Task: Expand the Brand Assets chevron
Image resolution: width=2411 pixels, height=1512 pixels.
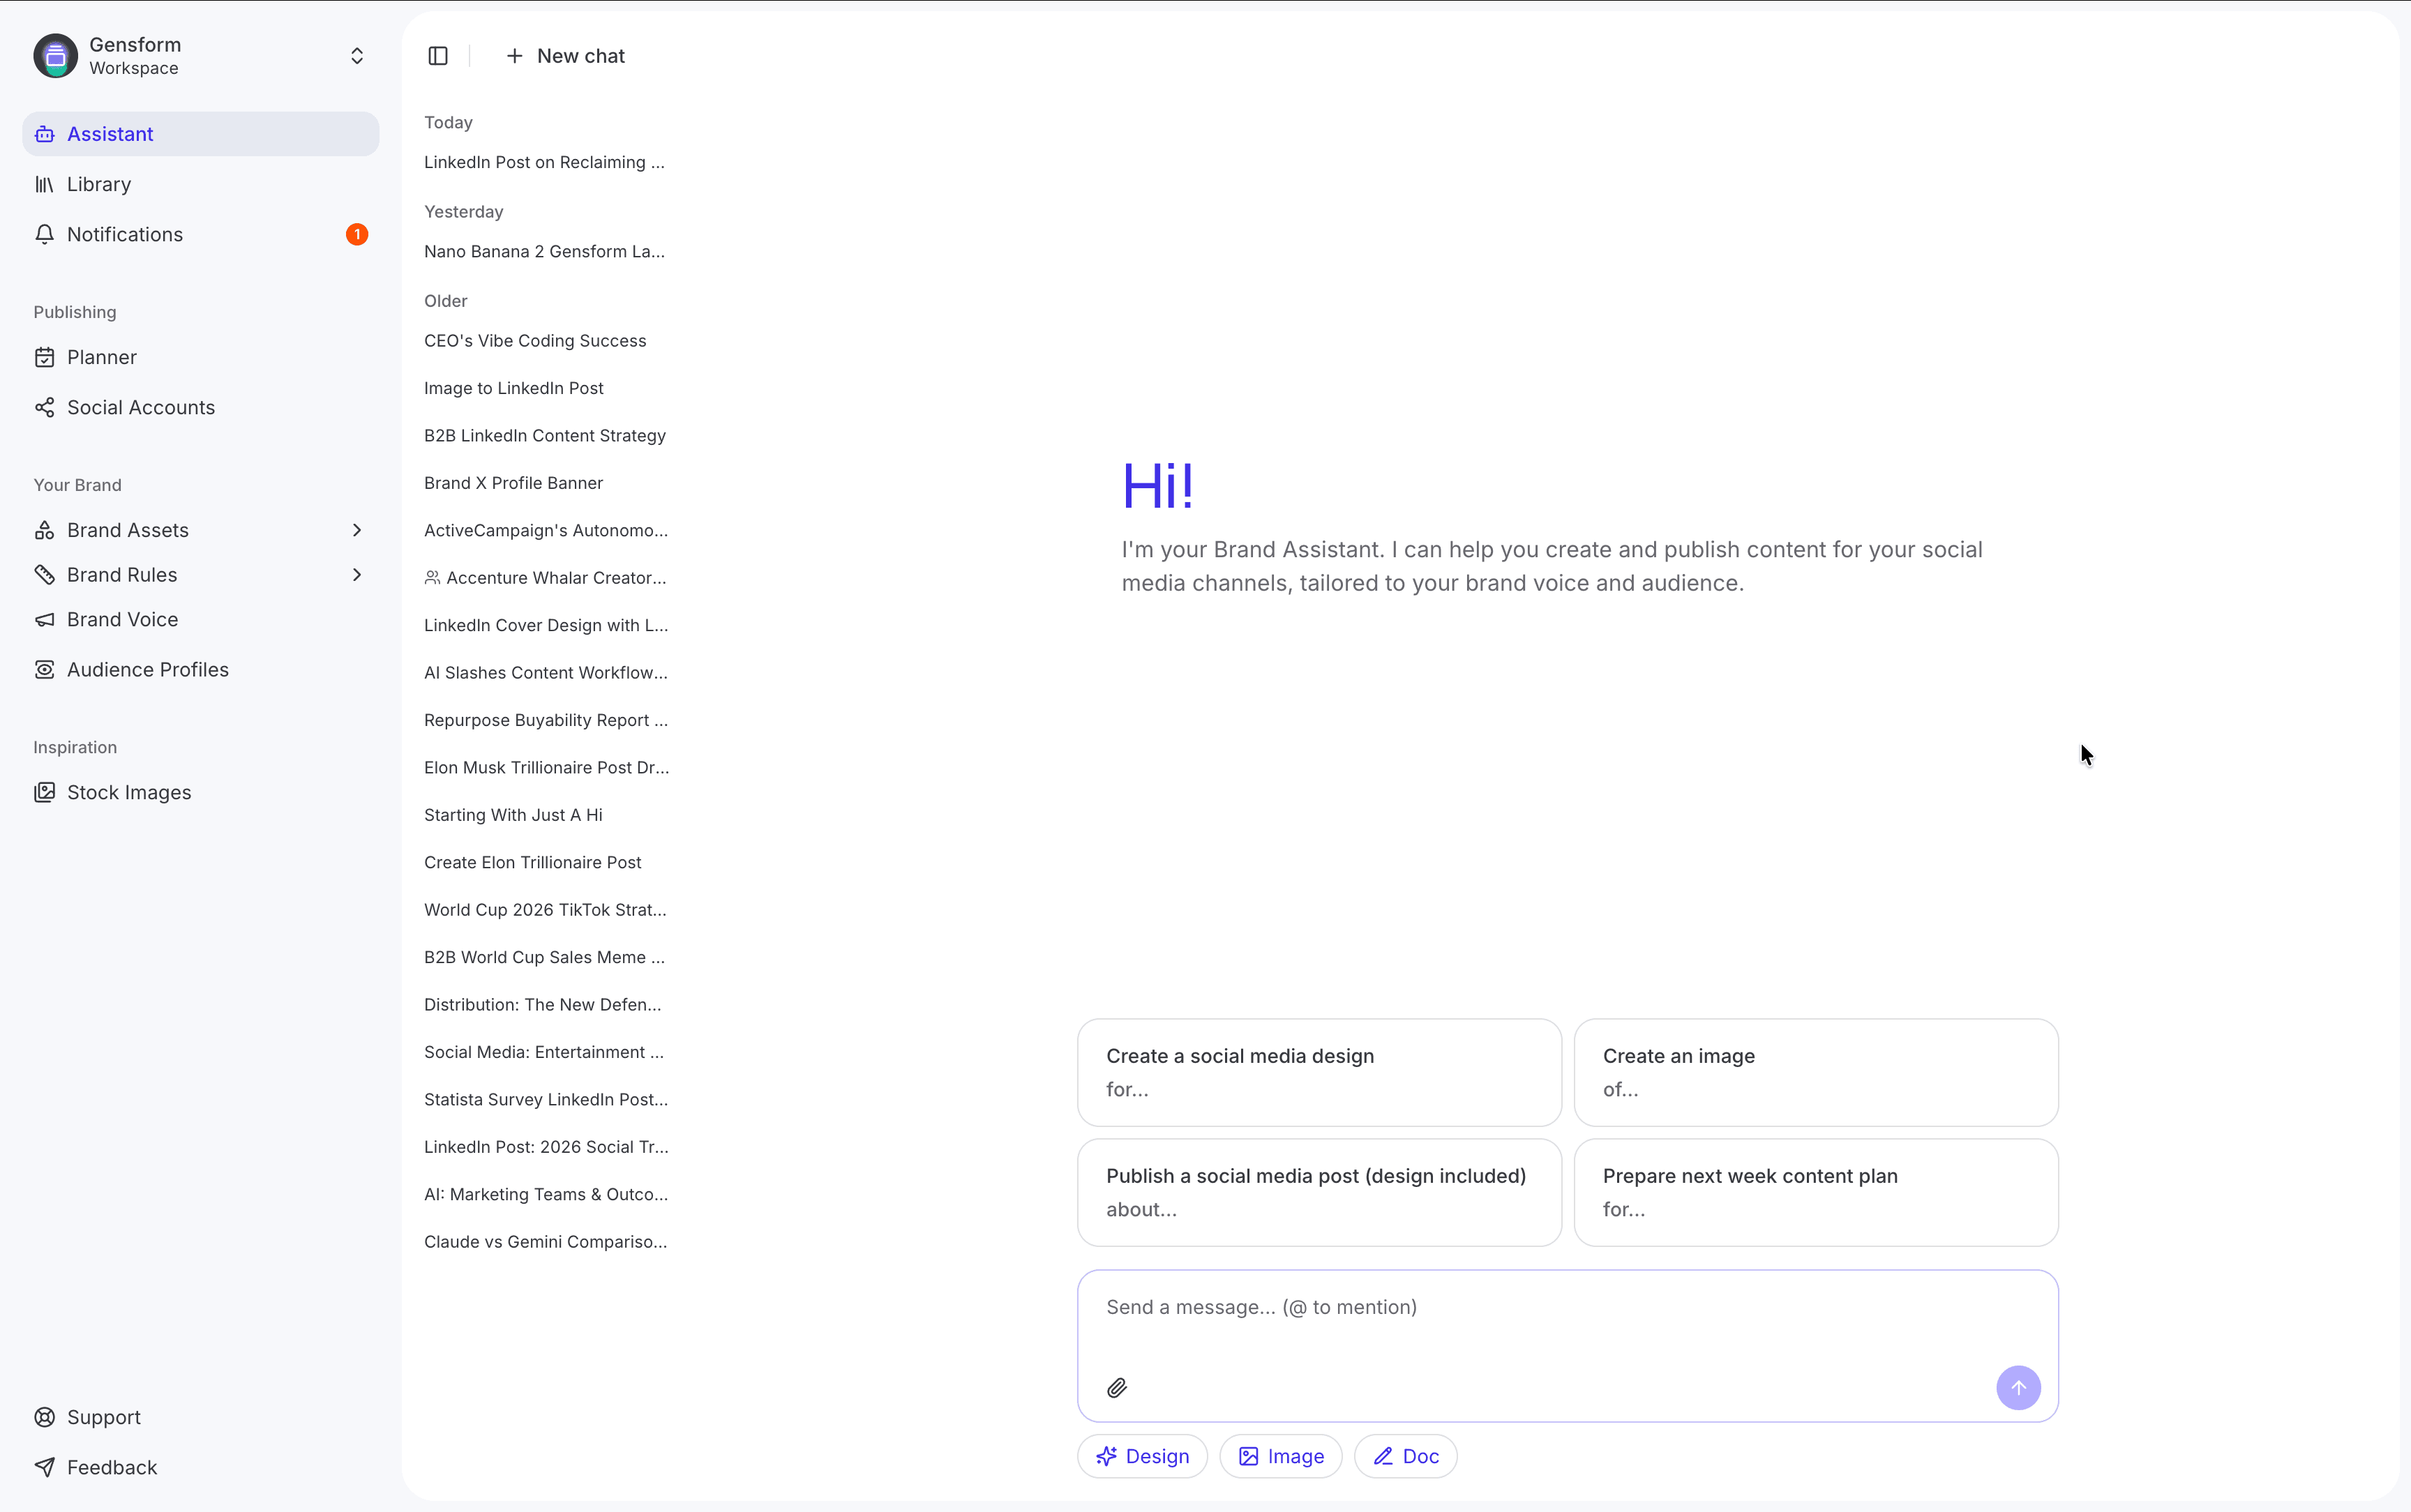Action: (x=357, y=530)
